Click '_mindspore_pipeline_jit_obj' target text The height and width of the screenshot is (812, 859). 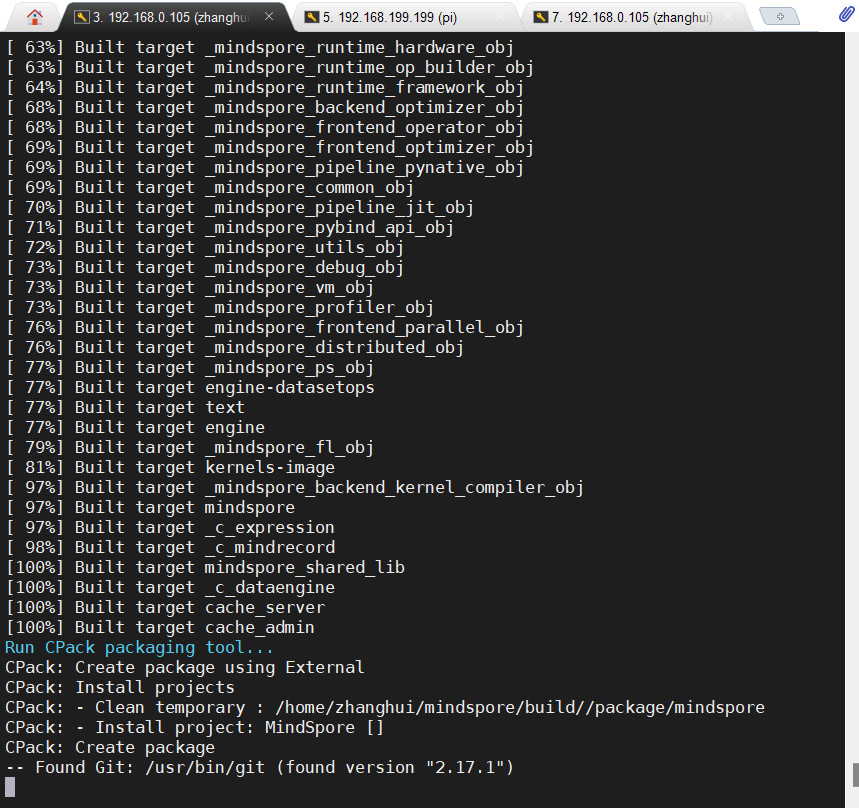pyautogui.click(x=340, y=208)
